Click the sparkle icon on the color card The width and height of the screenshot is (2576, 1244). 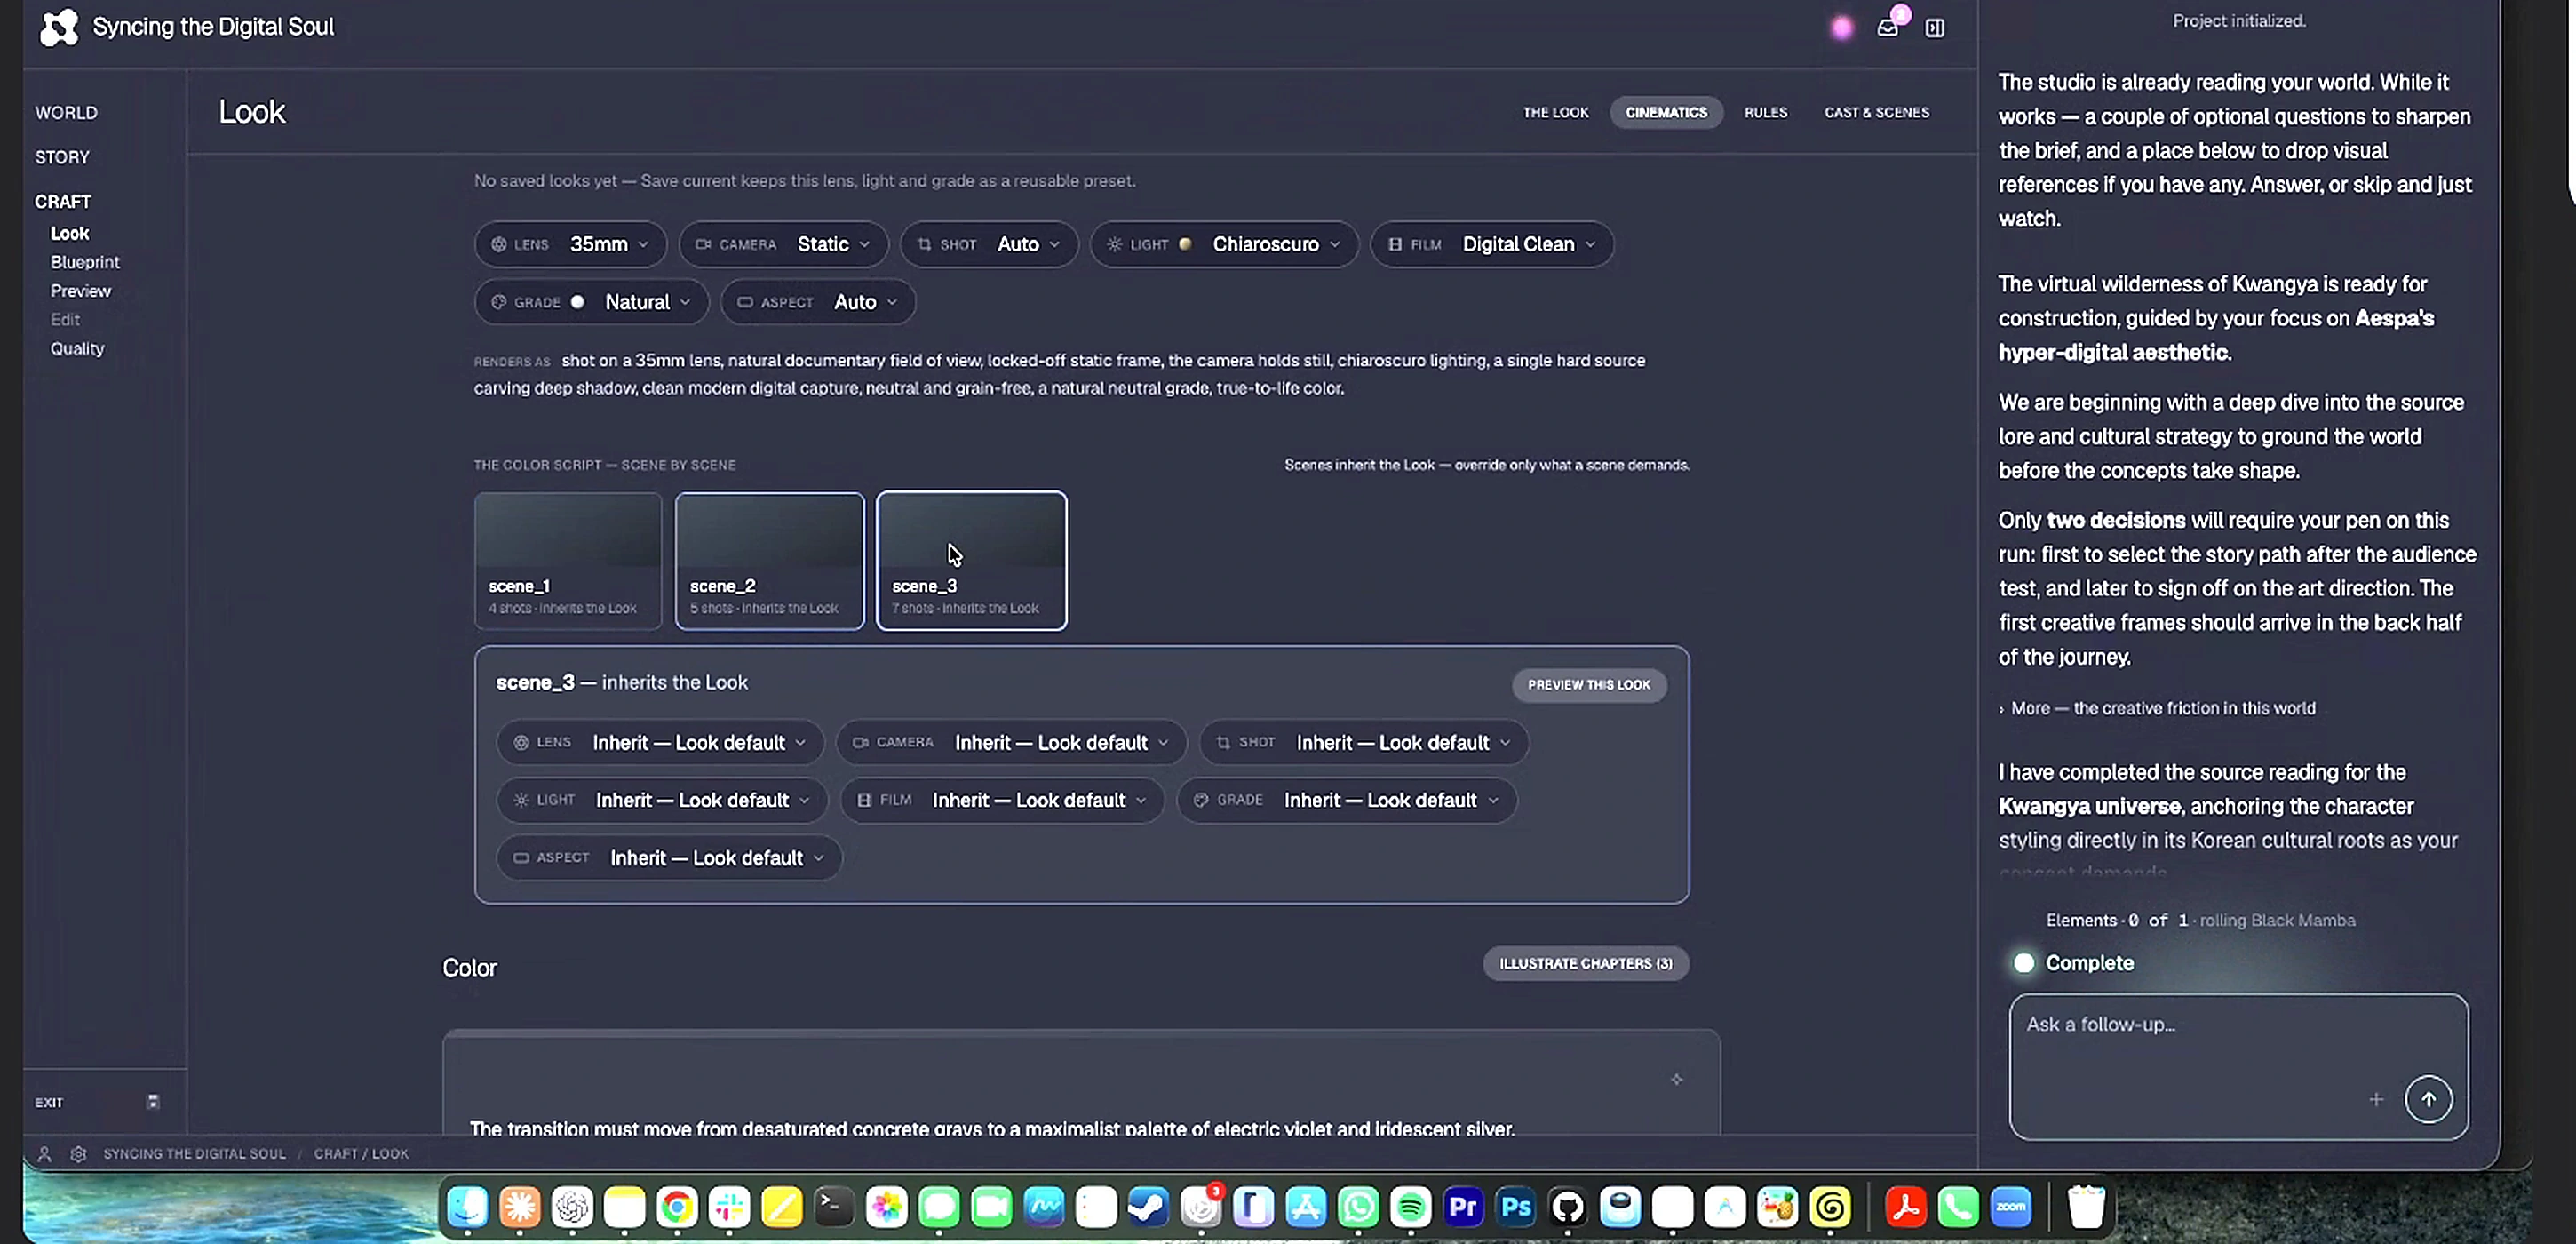[x=1676, y=1079]
